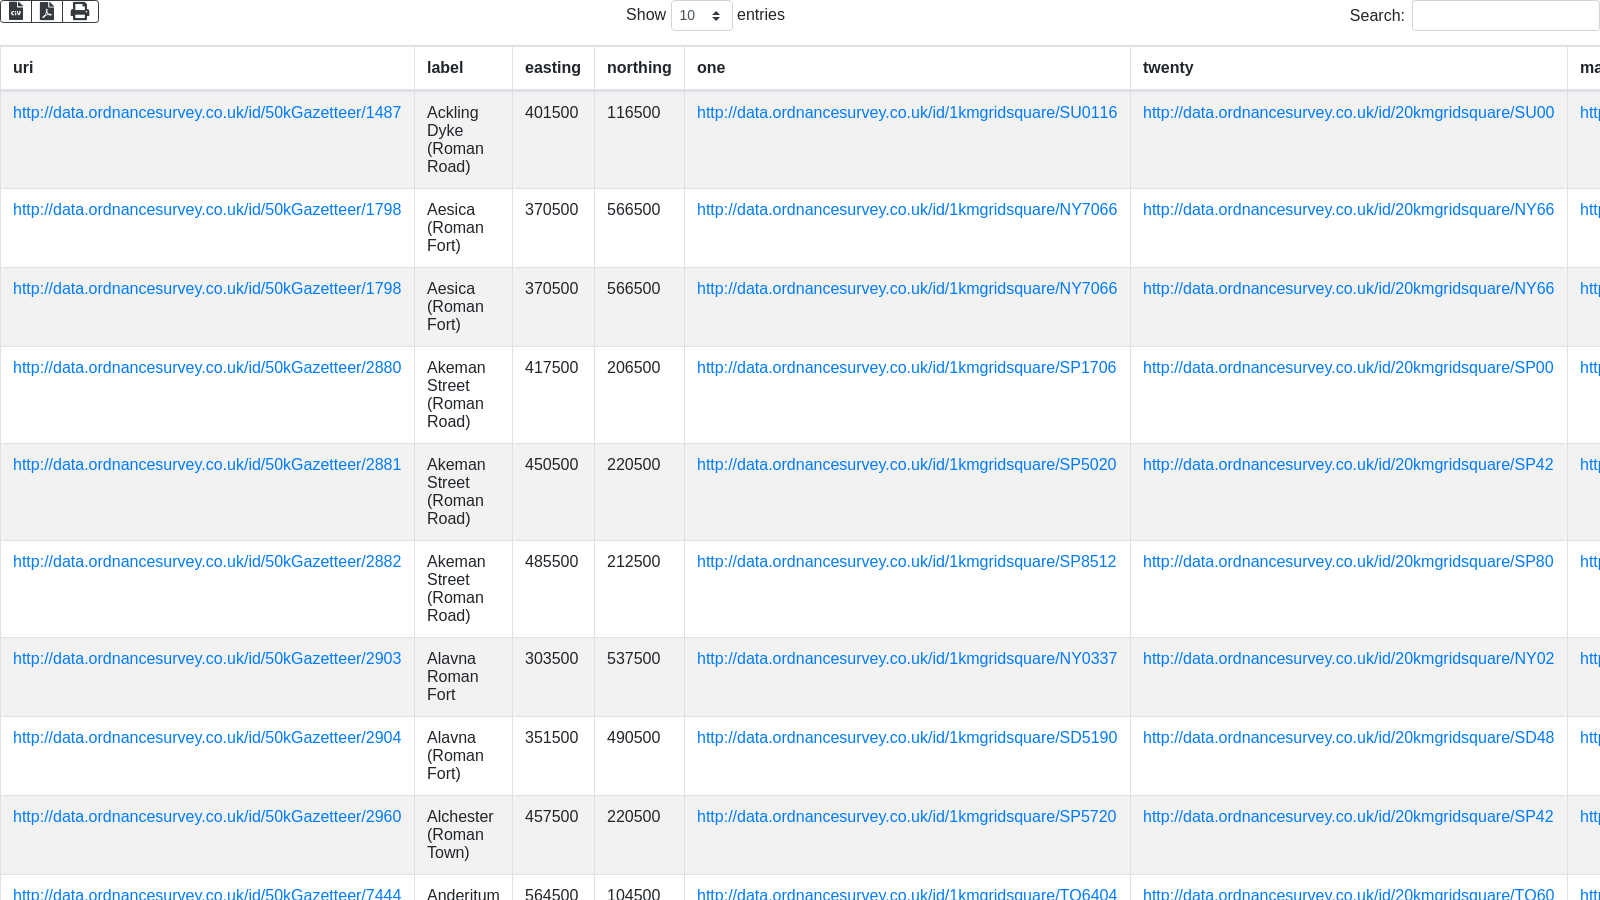Open the 50kGazetteer/2880 uri link
1600x900 pixels.
pyautogui.click(x=207, y=368)
